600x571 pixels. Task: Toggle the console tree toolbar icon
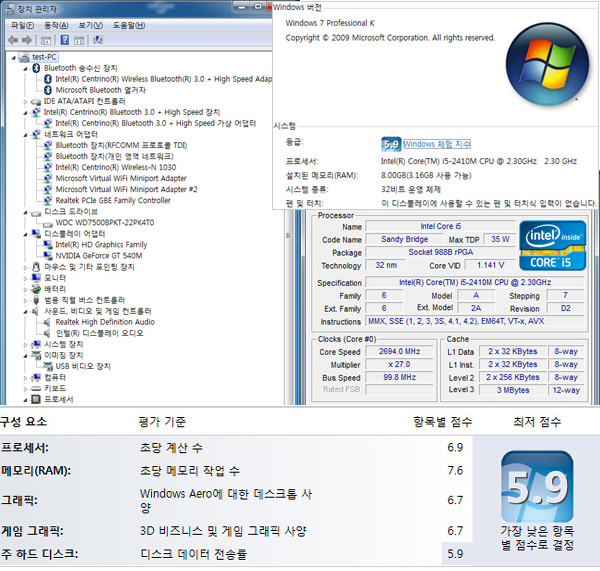click(x=46, y=40)
